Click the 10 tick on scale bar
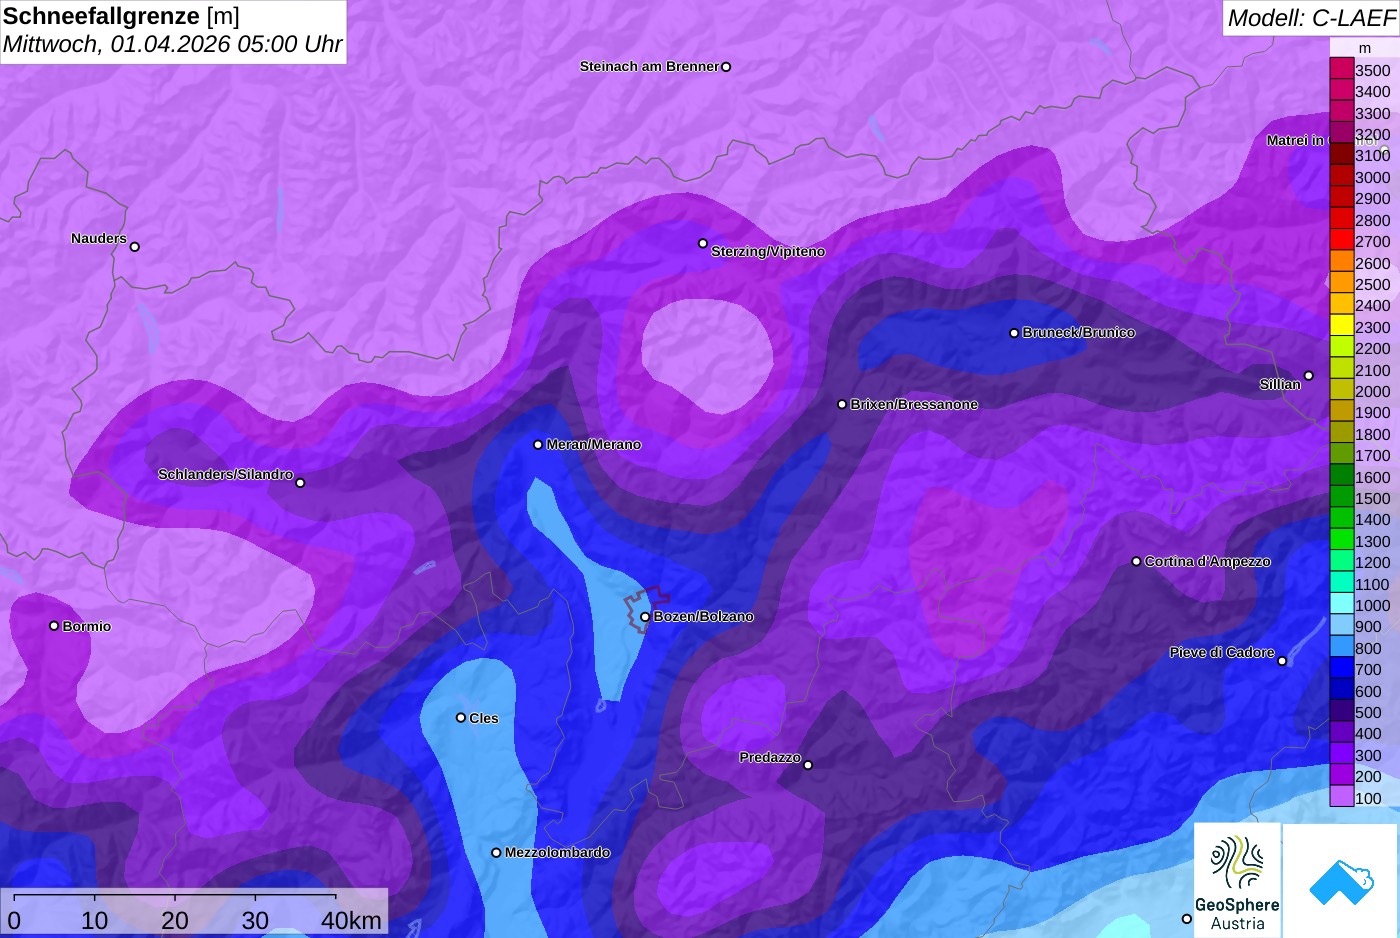 (x=95, y=920)
